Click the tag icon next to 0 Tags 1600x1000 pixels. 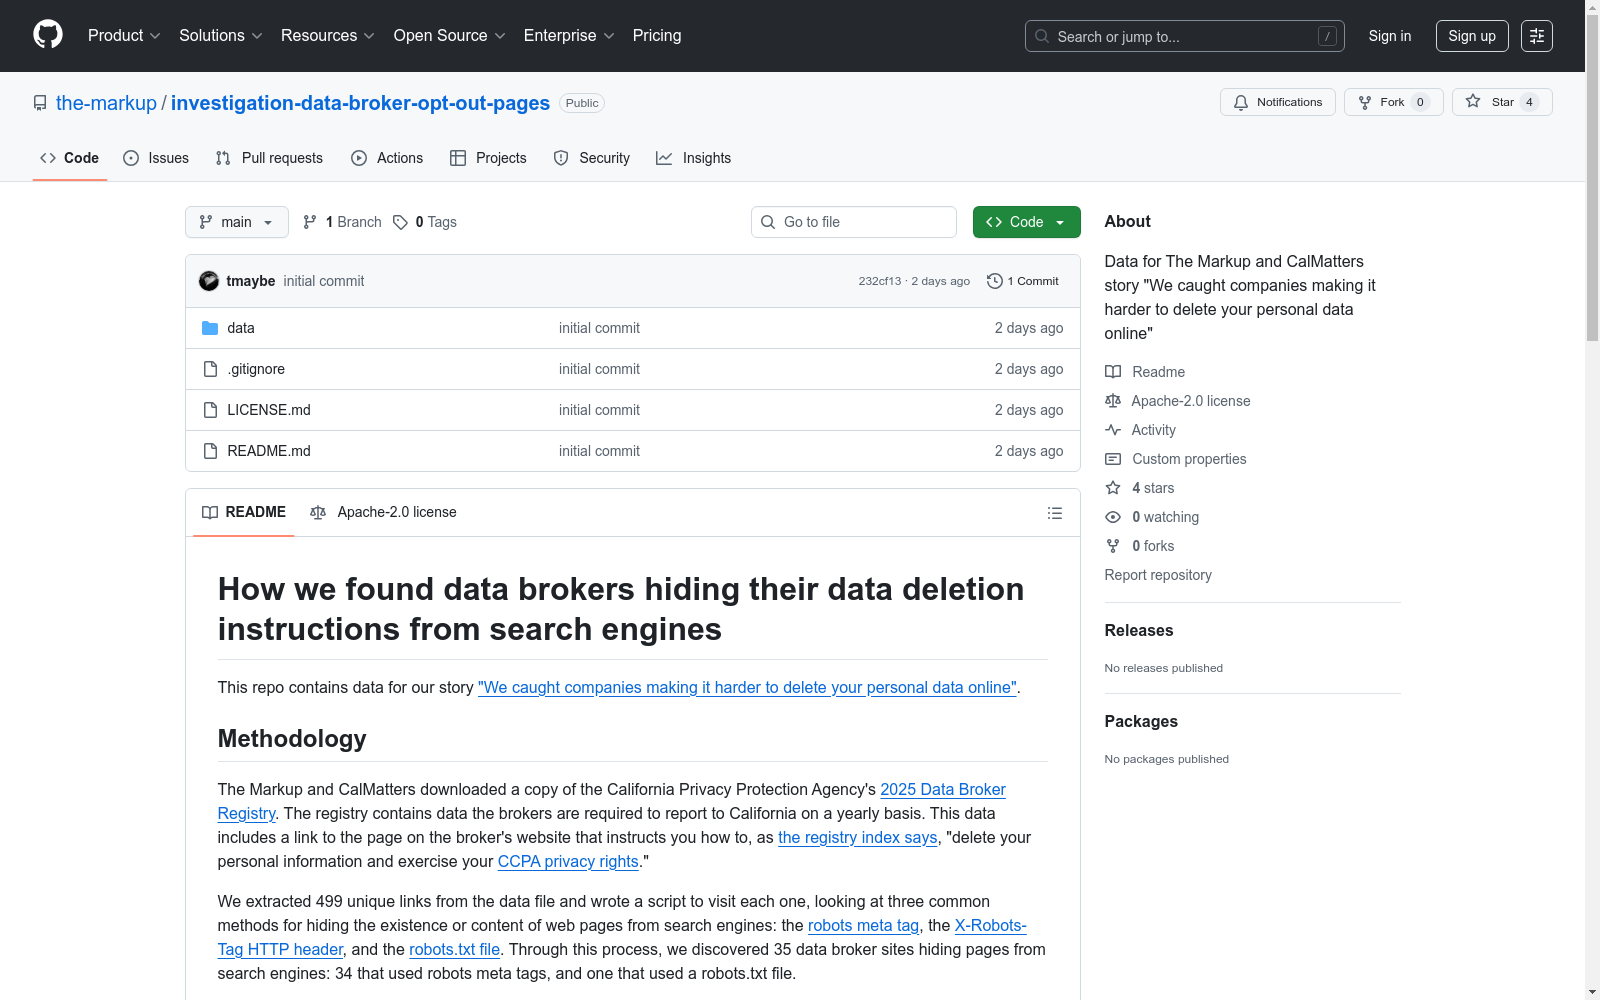pos(400,222)
